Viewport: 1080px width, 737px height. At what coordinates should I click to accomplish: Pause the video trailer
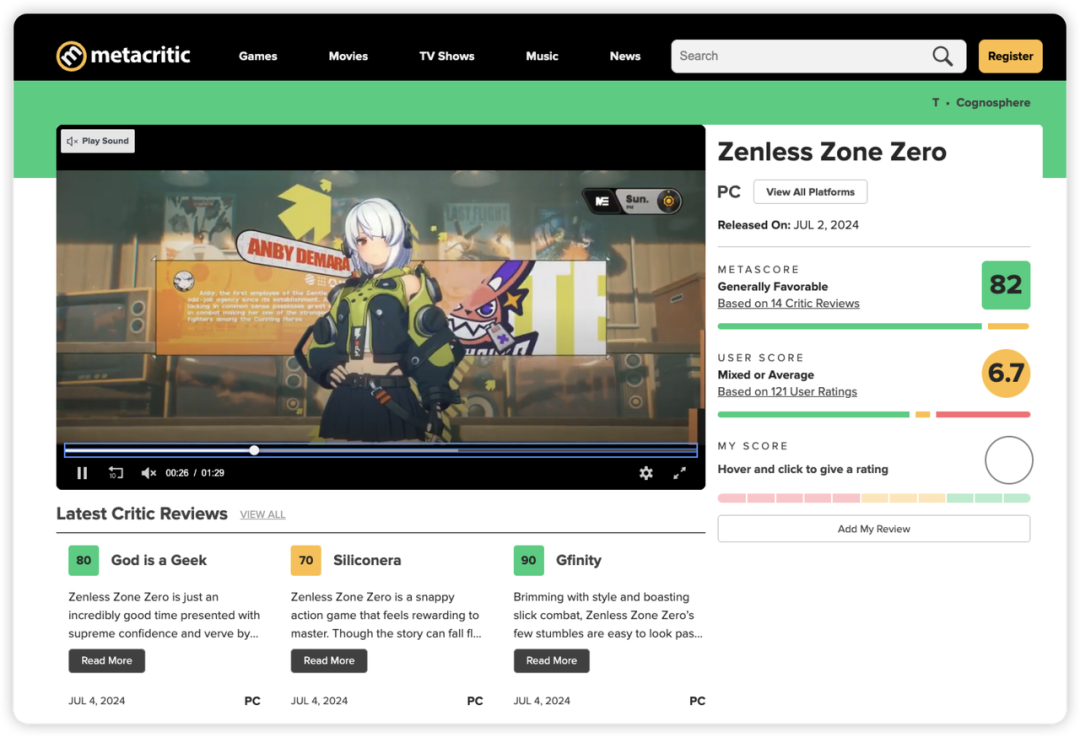click(x=82, y=473)
